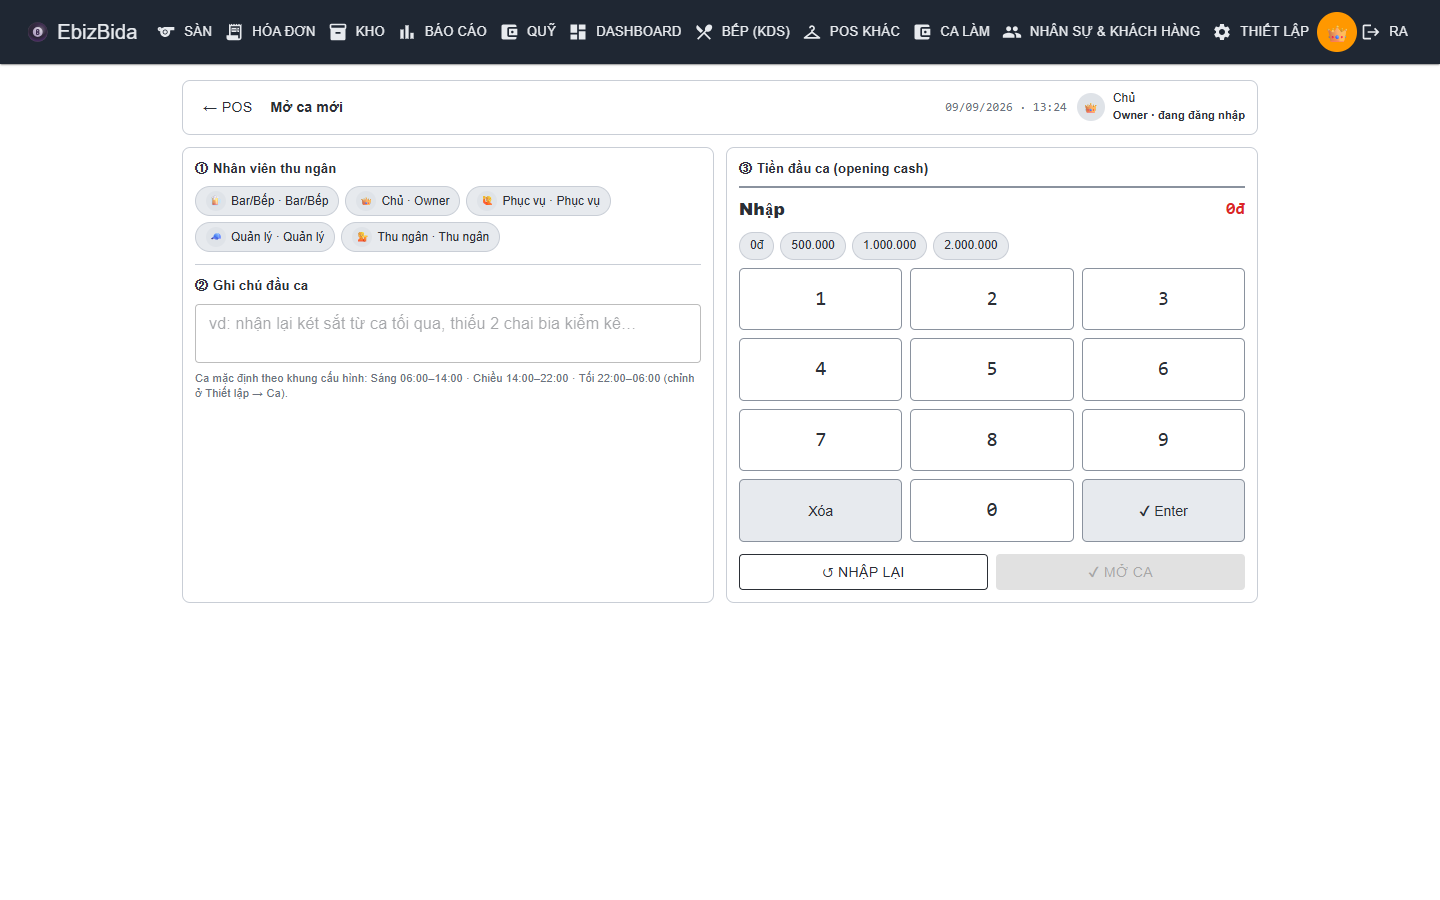
Task: Choose the 500.000 quick amount chip
Action: click(813, 245)
